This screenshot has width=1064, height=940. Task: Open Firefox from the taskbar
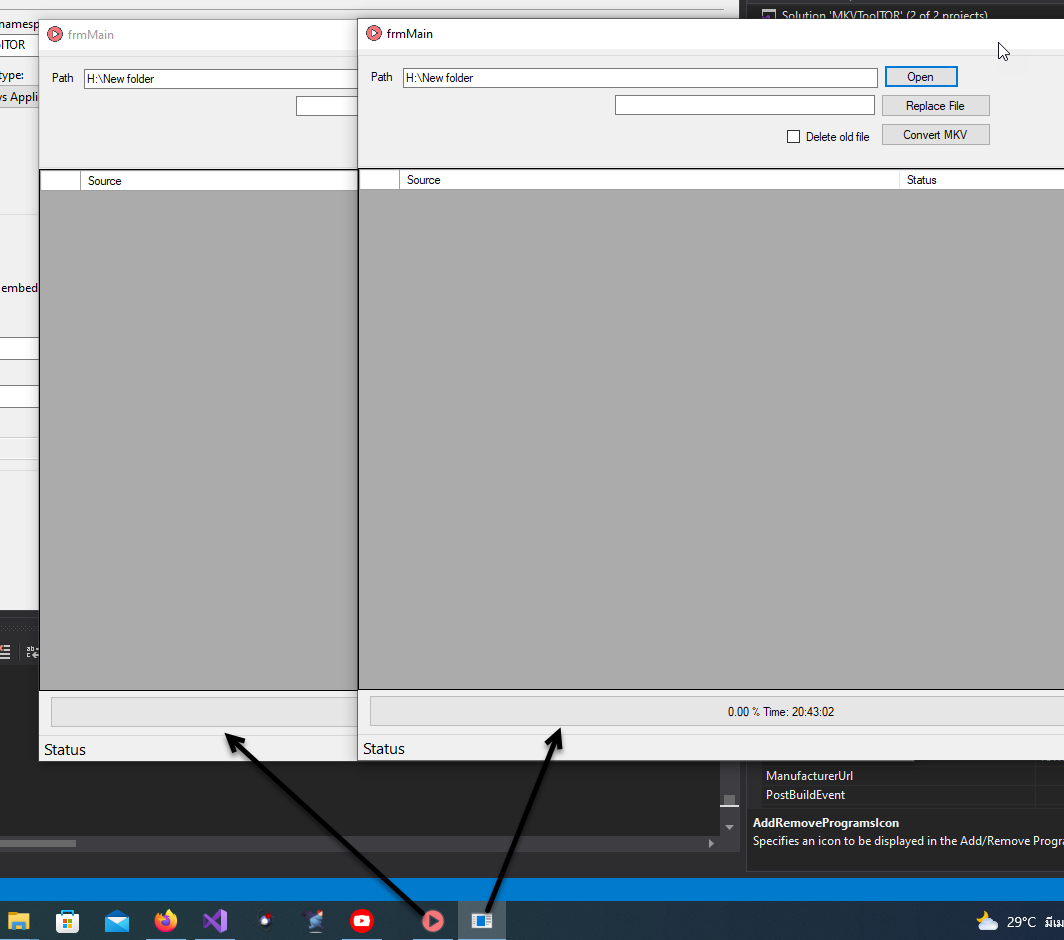tap(166, 921)
